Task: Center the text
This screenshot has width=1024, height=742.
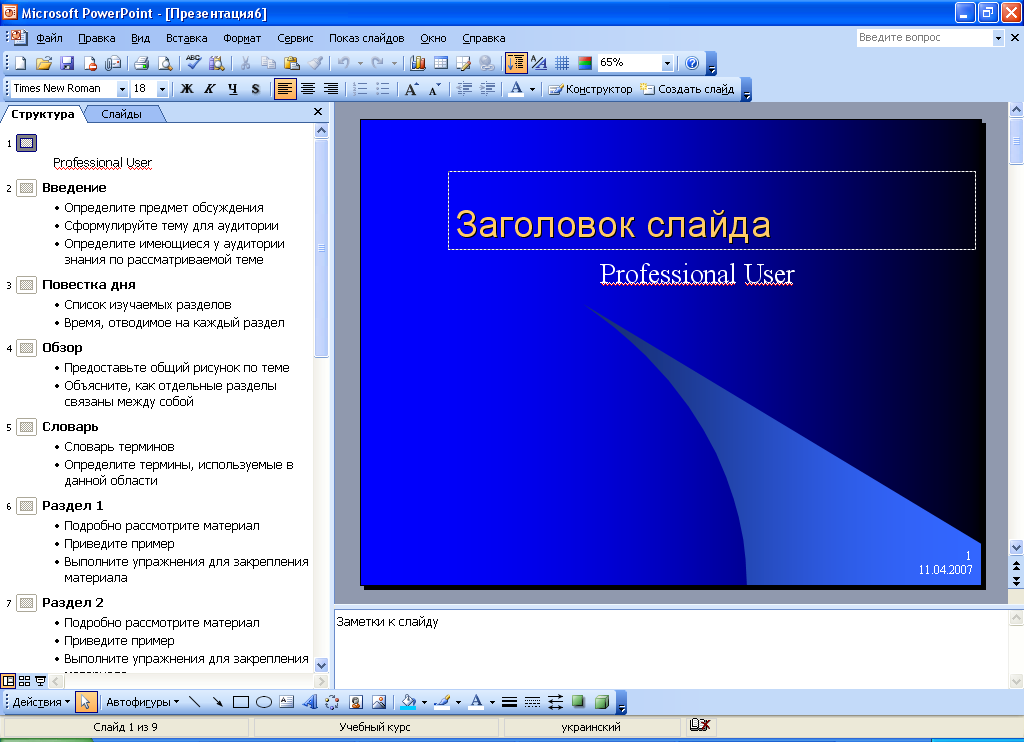Action: coord(308,89)
